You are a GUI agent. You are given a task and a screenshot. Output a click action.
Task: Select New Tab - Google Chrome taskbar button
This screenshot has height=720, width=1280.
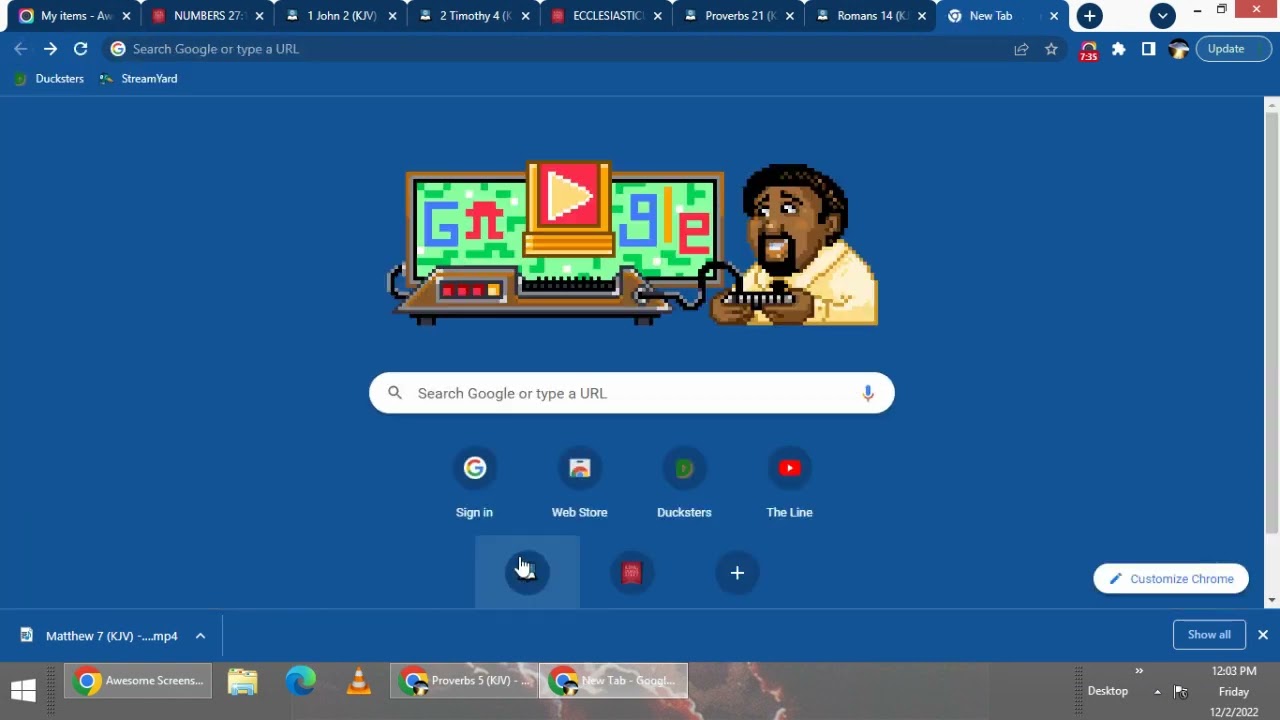pos(614,681)
